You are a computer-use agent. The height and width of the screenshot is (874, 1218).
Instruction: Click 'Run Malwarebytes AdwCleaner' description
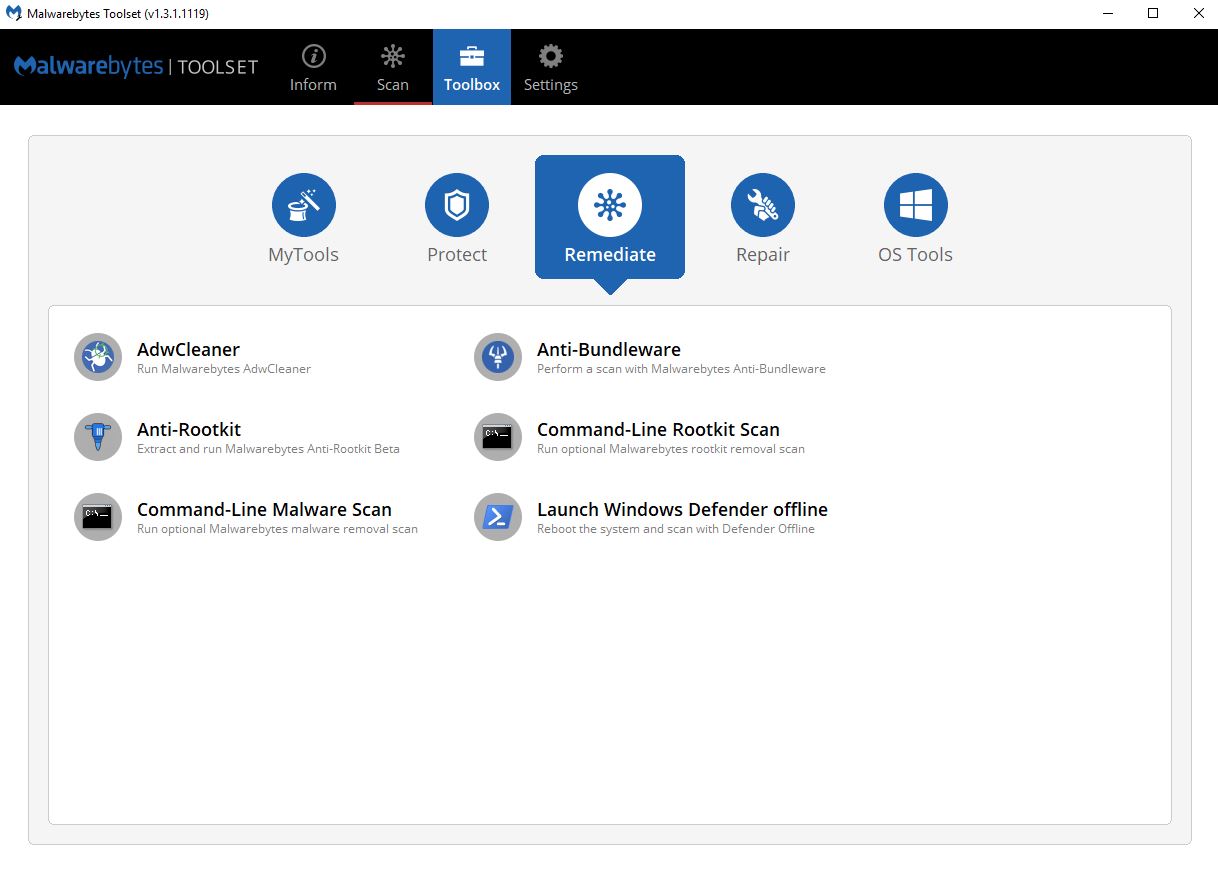224,369
